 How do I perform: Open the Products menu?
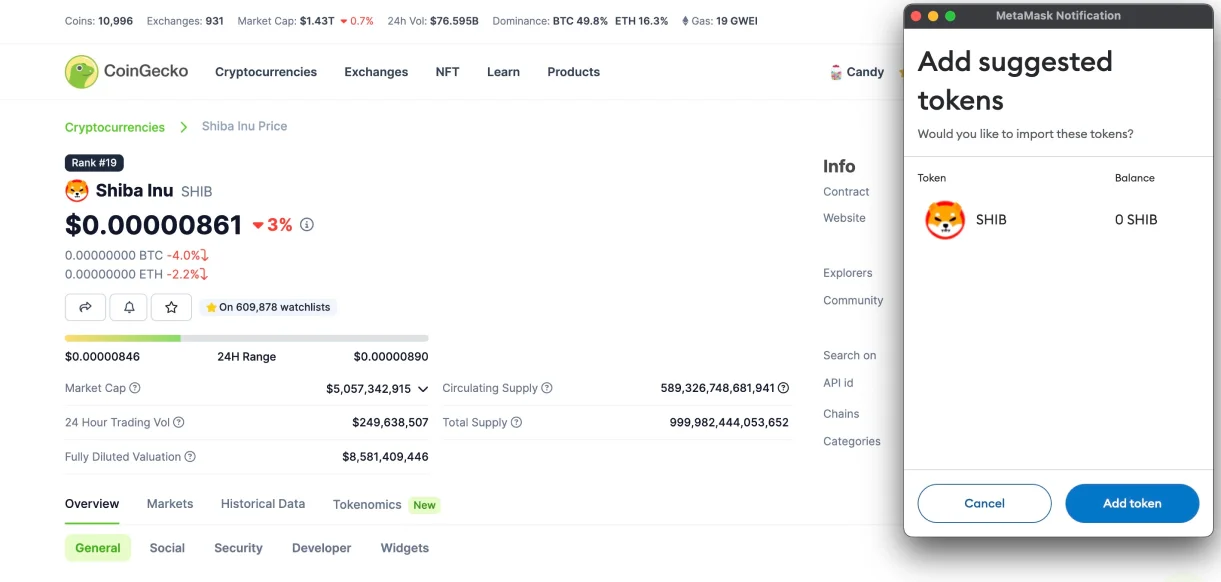point(574,72)
